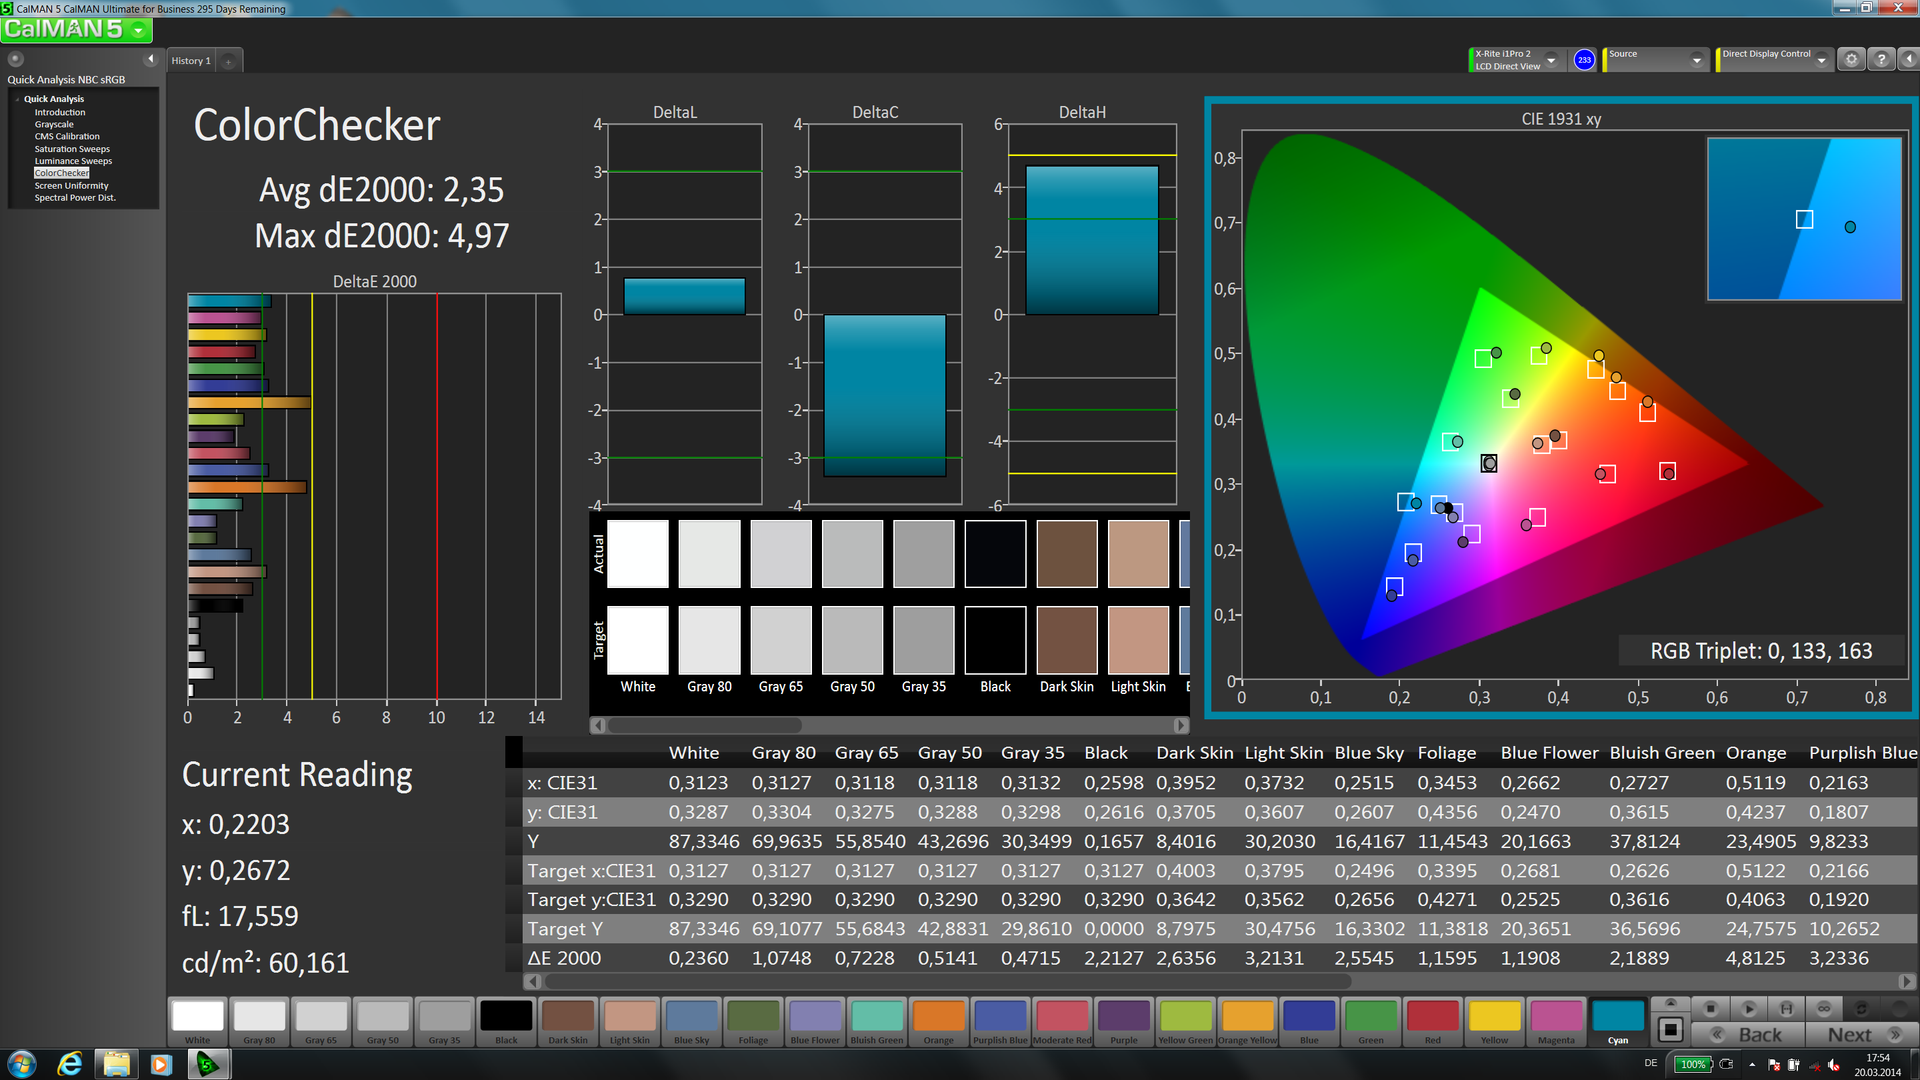Click the help question mark icon
The height and width of the screenshot is (1080, 1920).
1881,60
